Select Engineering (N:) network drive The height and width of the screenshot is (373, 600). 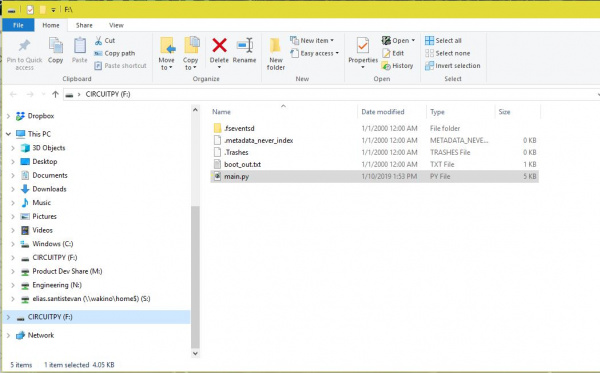(51, 285)
